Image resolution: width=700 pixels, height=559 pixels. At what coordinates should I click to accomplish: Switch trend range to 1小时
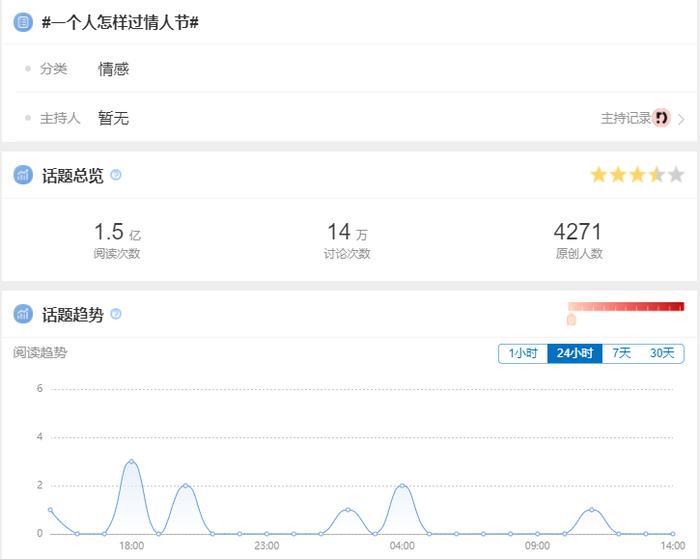(x=523, y=353)
